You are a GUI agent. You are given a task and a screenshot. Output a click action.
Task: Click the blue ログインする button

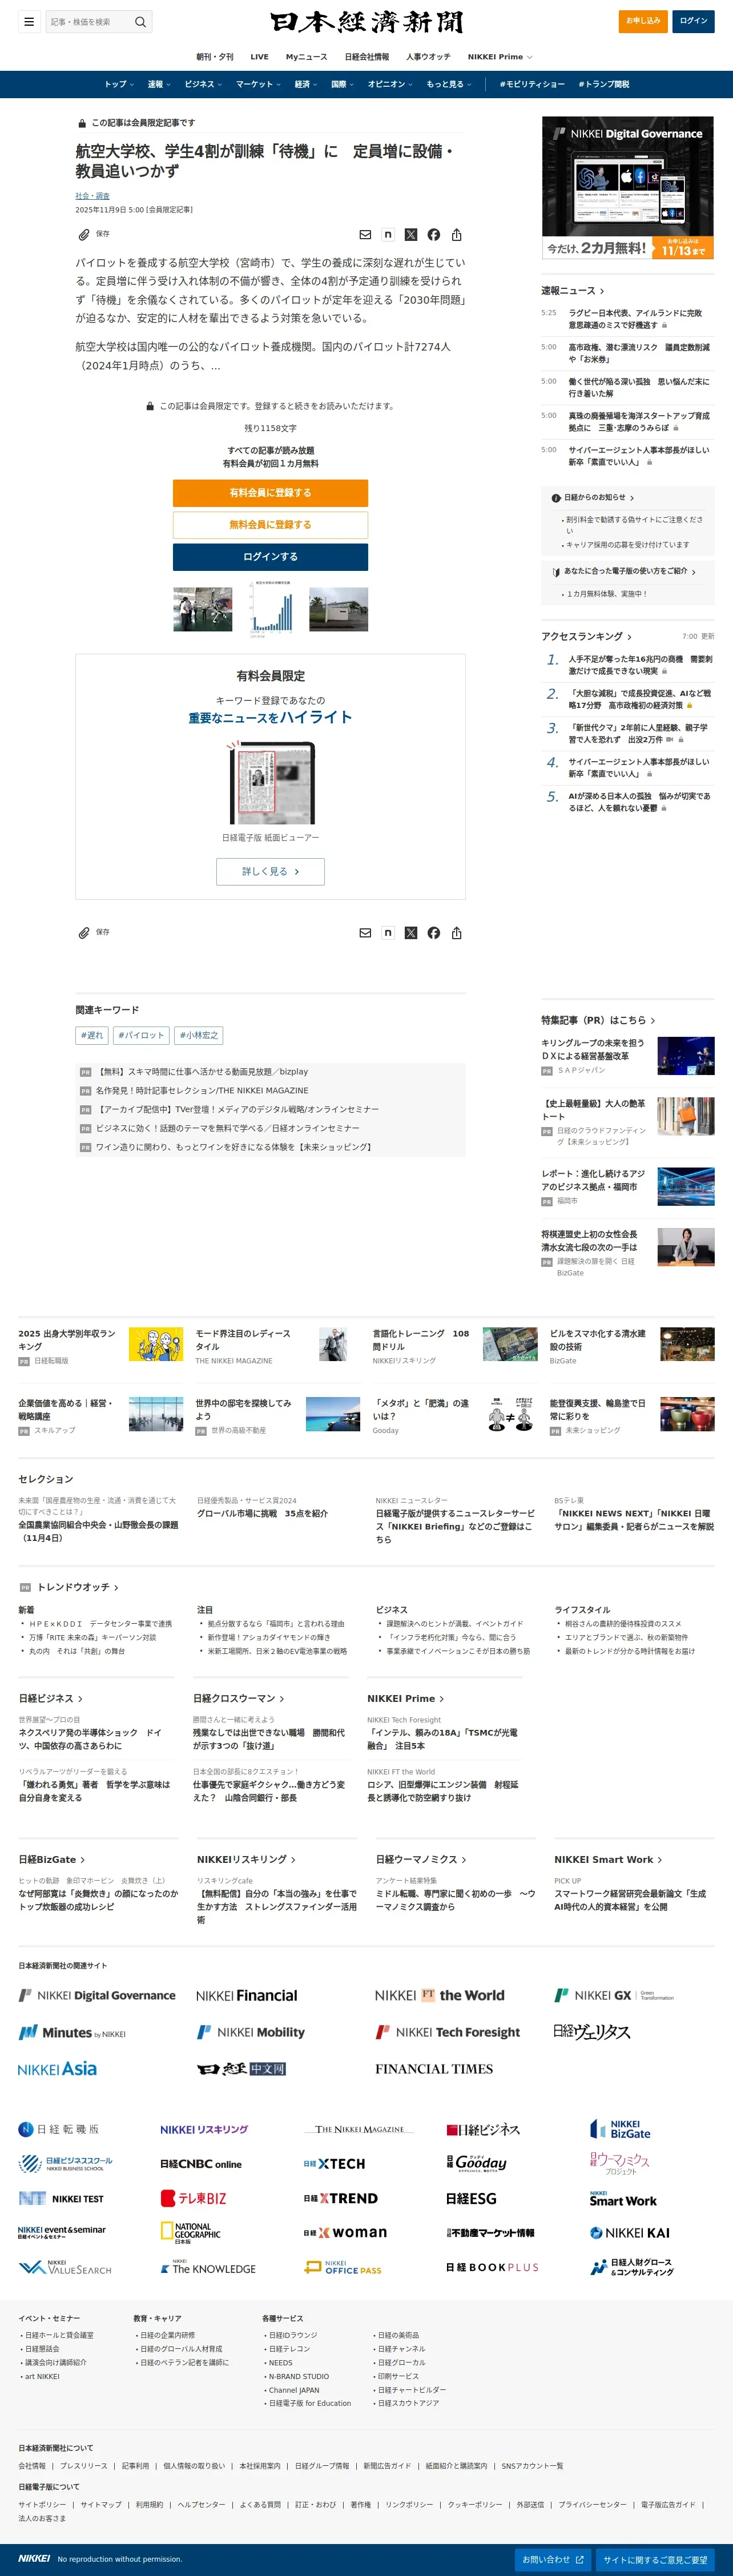[270, 557]
